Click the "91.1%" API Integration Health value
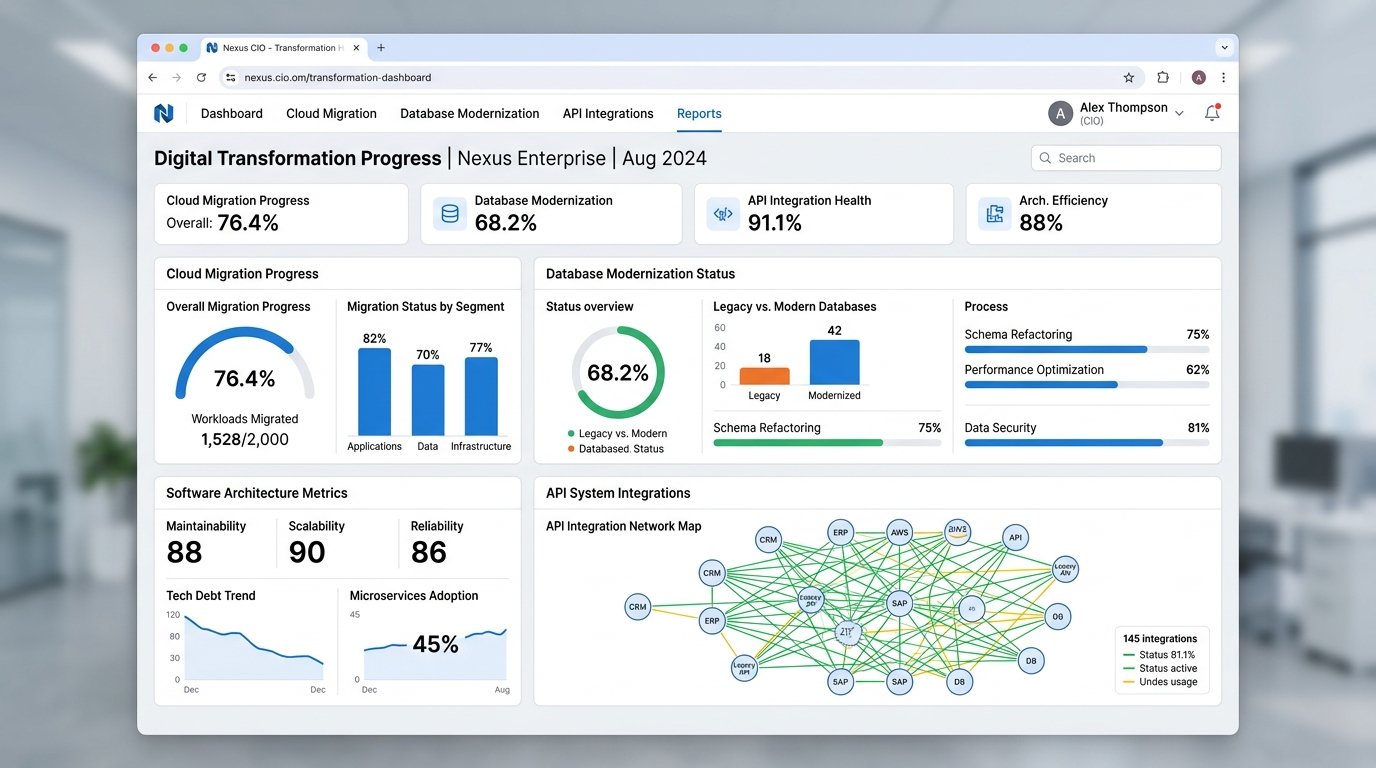 coord(775,223)
